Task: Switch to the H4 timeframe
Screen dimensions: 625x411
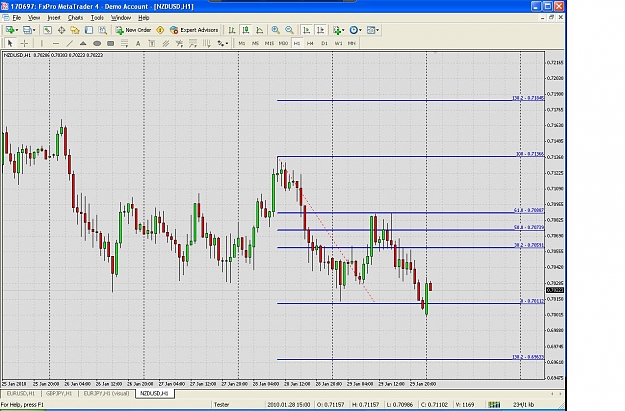Action: tap(310, 43)
